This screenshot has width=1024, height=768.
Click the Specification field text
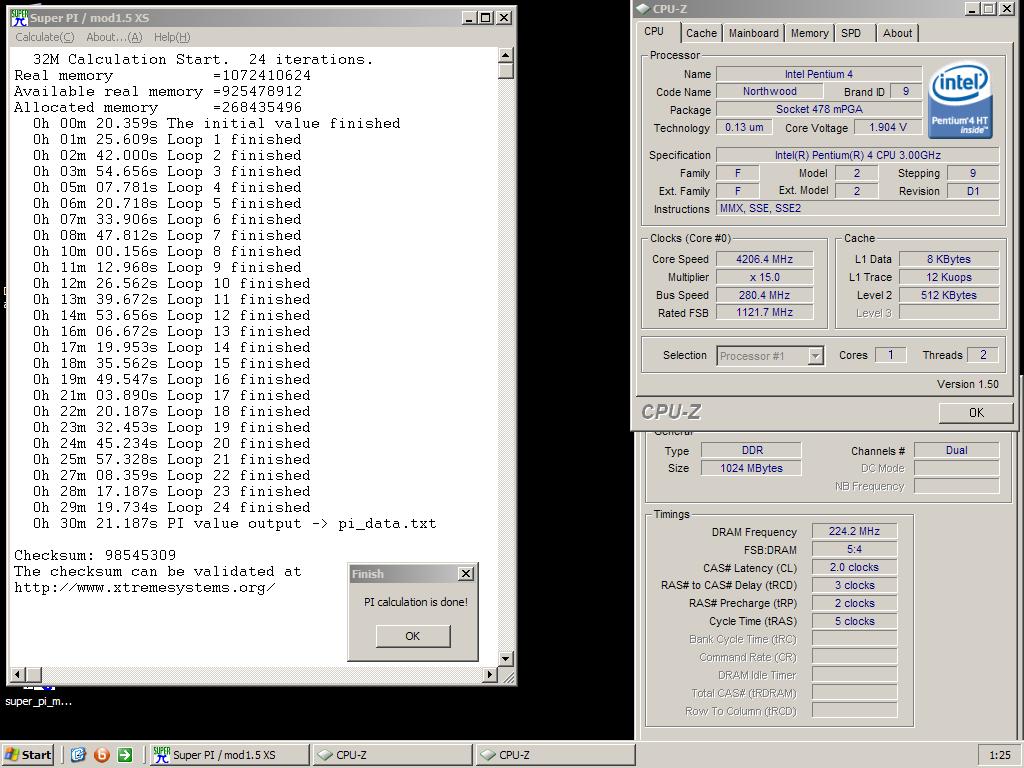[857, 155]
